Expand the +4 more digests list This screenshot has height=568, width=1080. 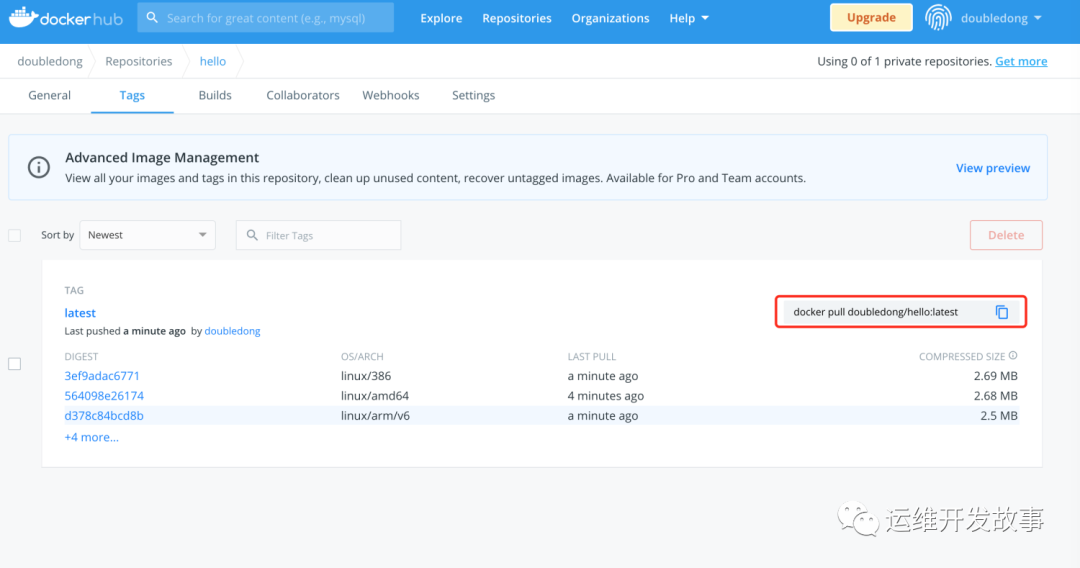tap(92, 437)
